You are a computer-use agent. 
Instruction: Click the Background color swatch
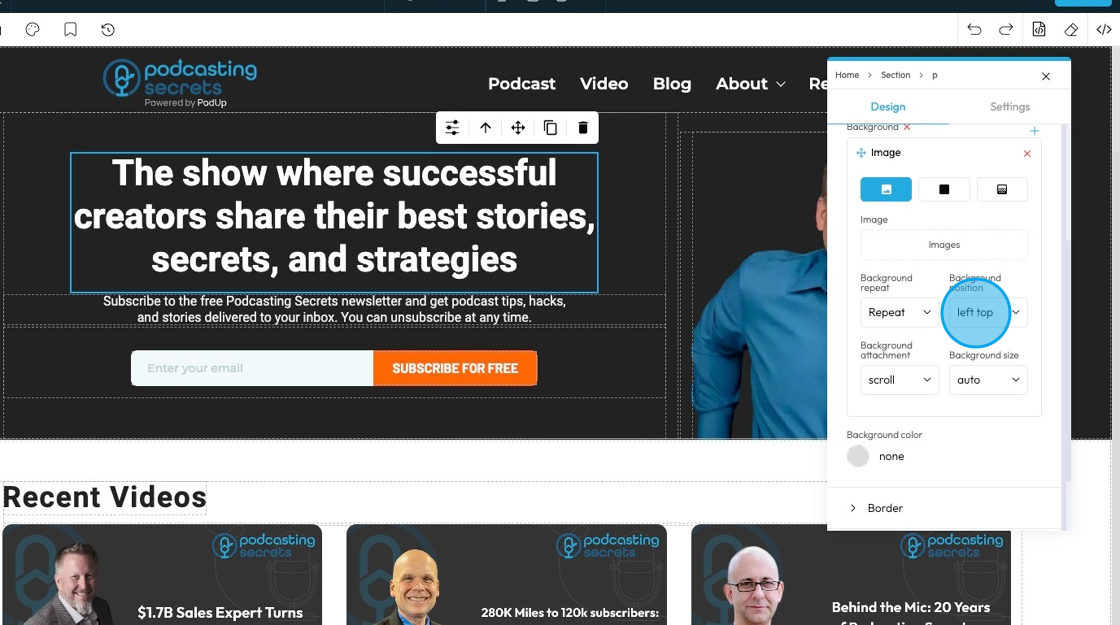click(x=858, y=456)
